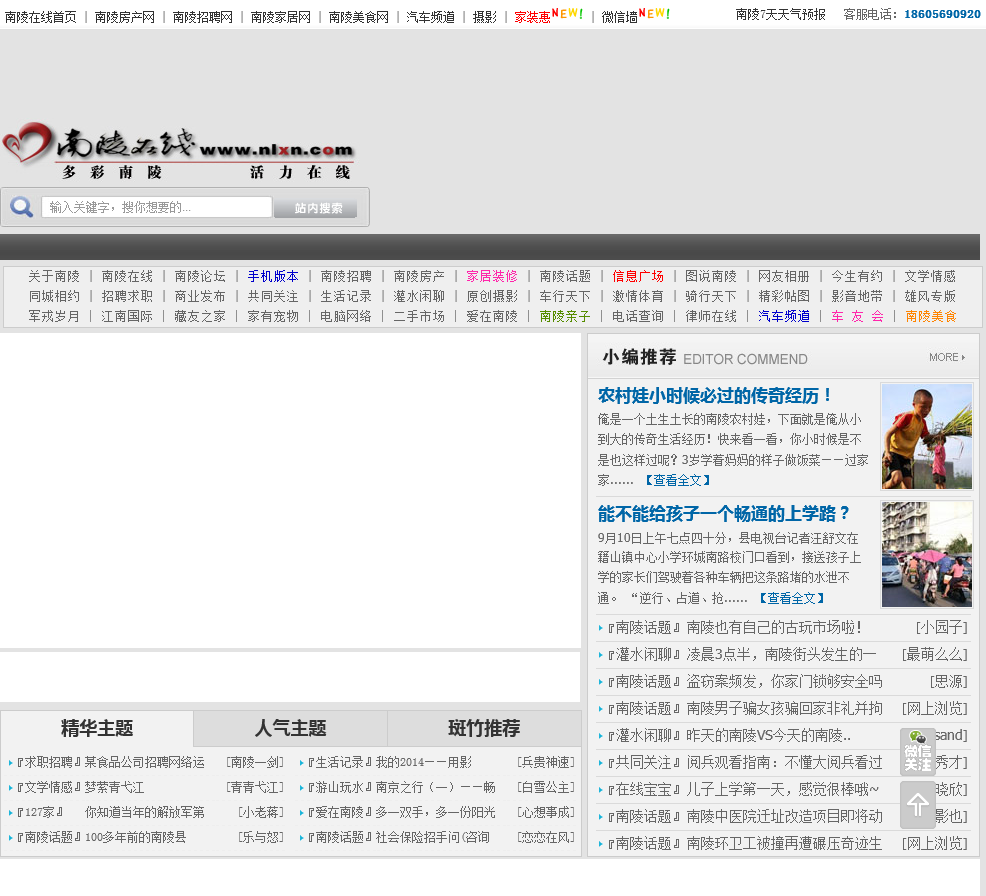Open headline 能不能给孩子一个畅通的上学路

[x=724, y=513]
